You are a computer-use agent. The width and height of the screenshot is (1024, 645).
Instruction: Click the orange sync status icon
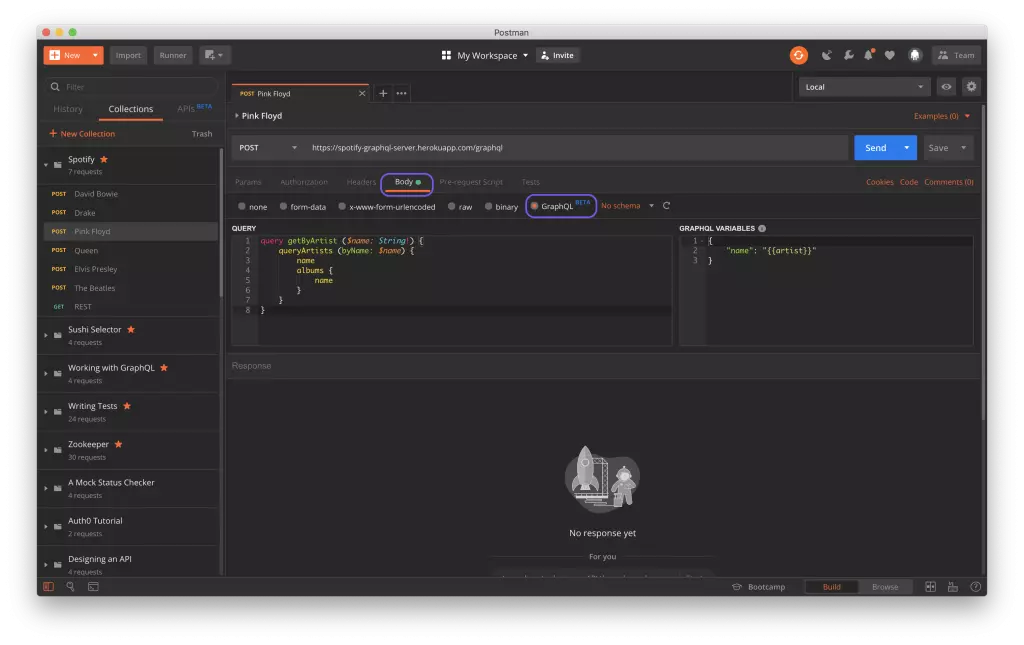pos(798,55)
